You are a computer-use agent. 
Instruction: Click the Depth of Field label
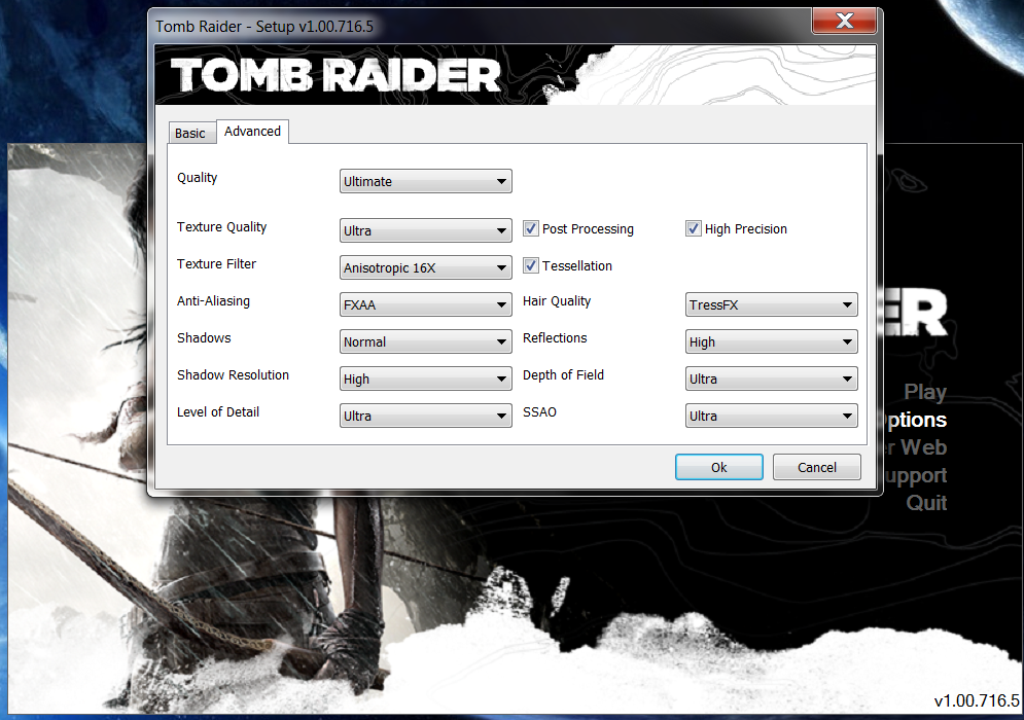pos(563,375)
